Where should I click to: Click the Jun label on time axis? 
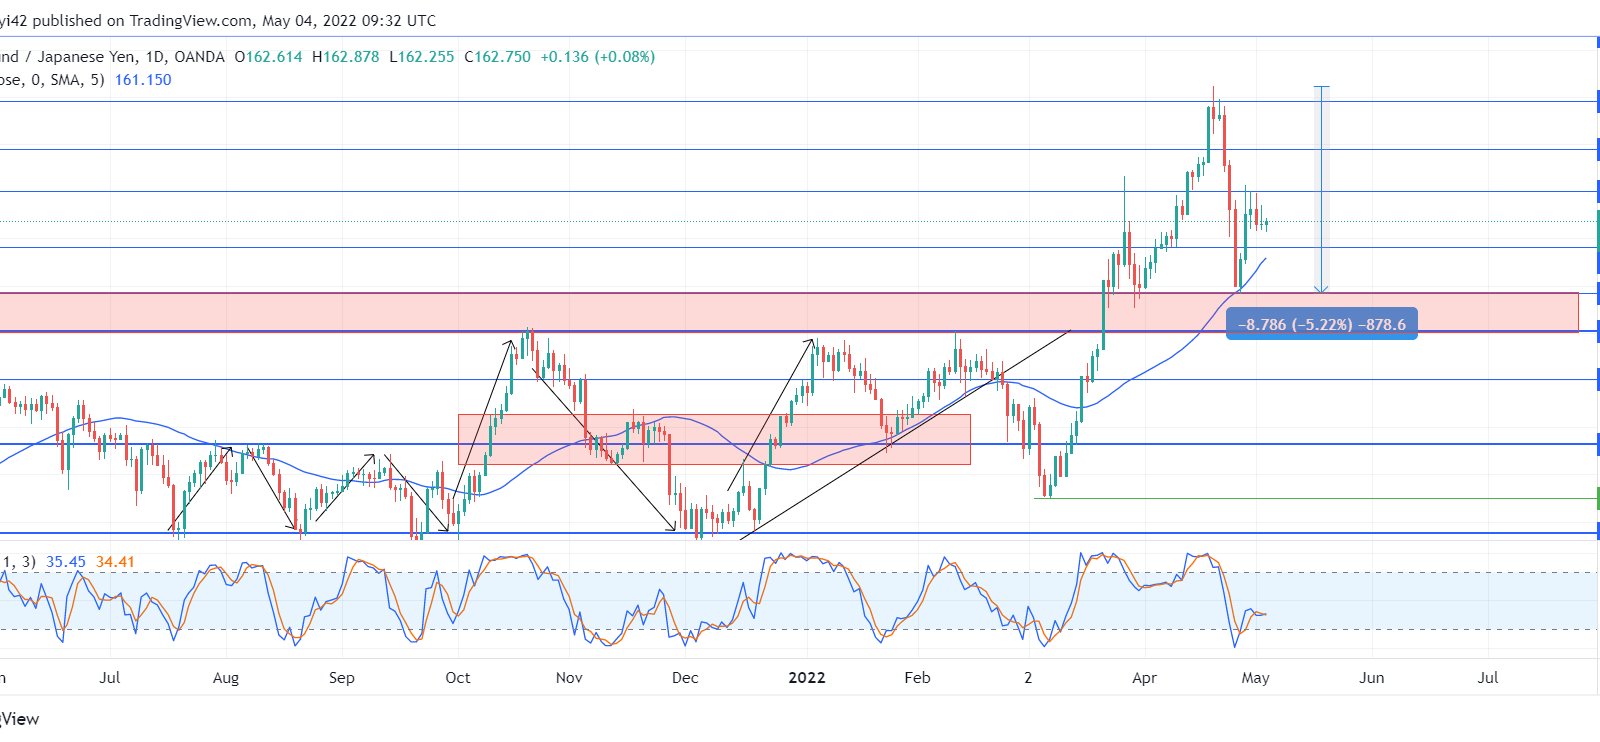1372,677
